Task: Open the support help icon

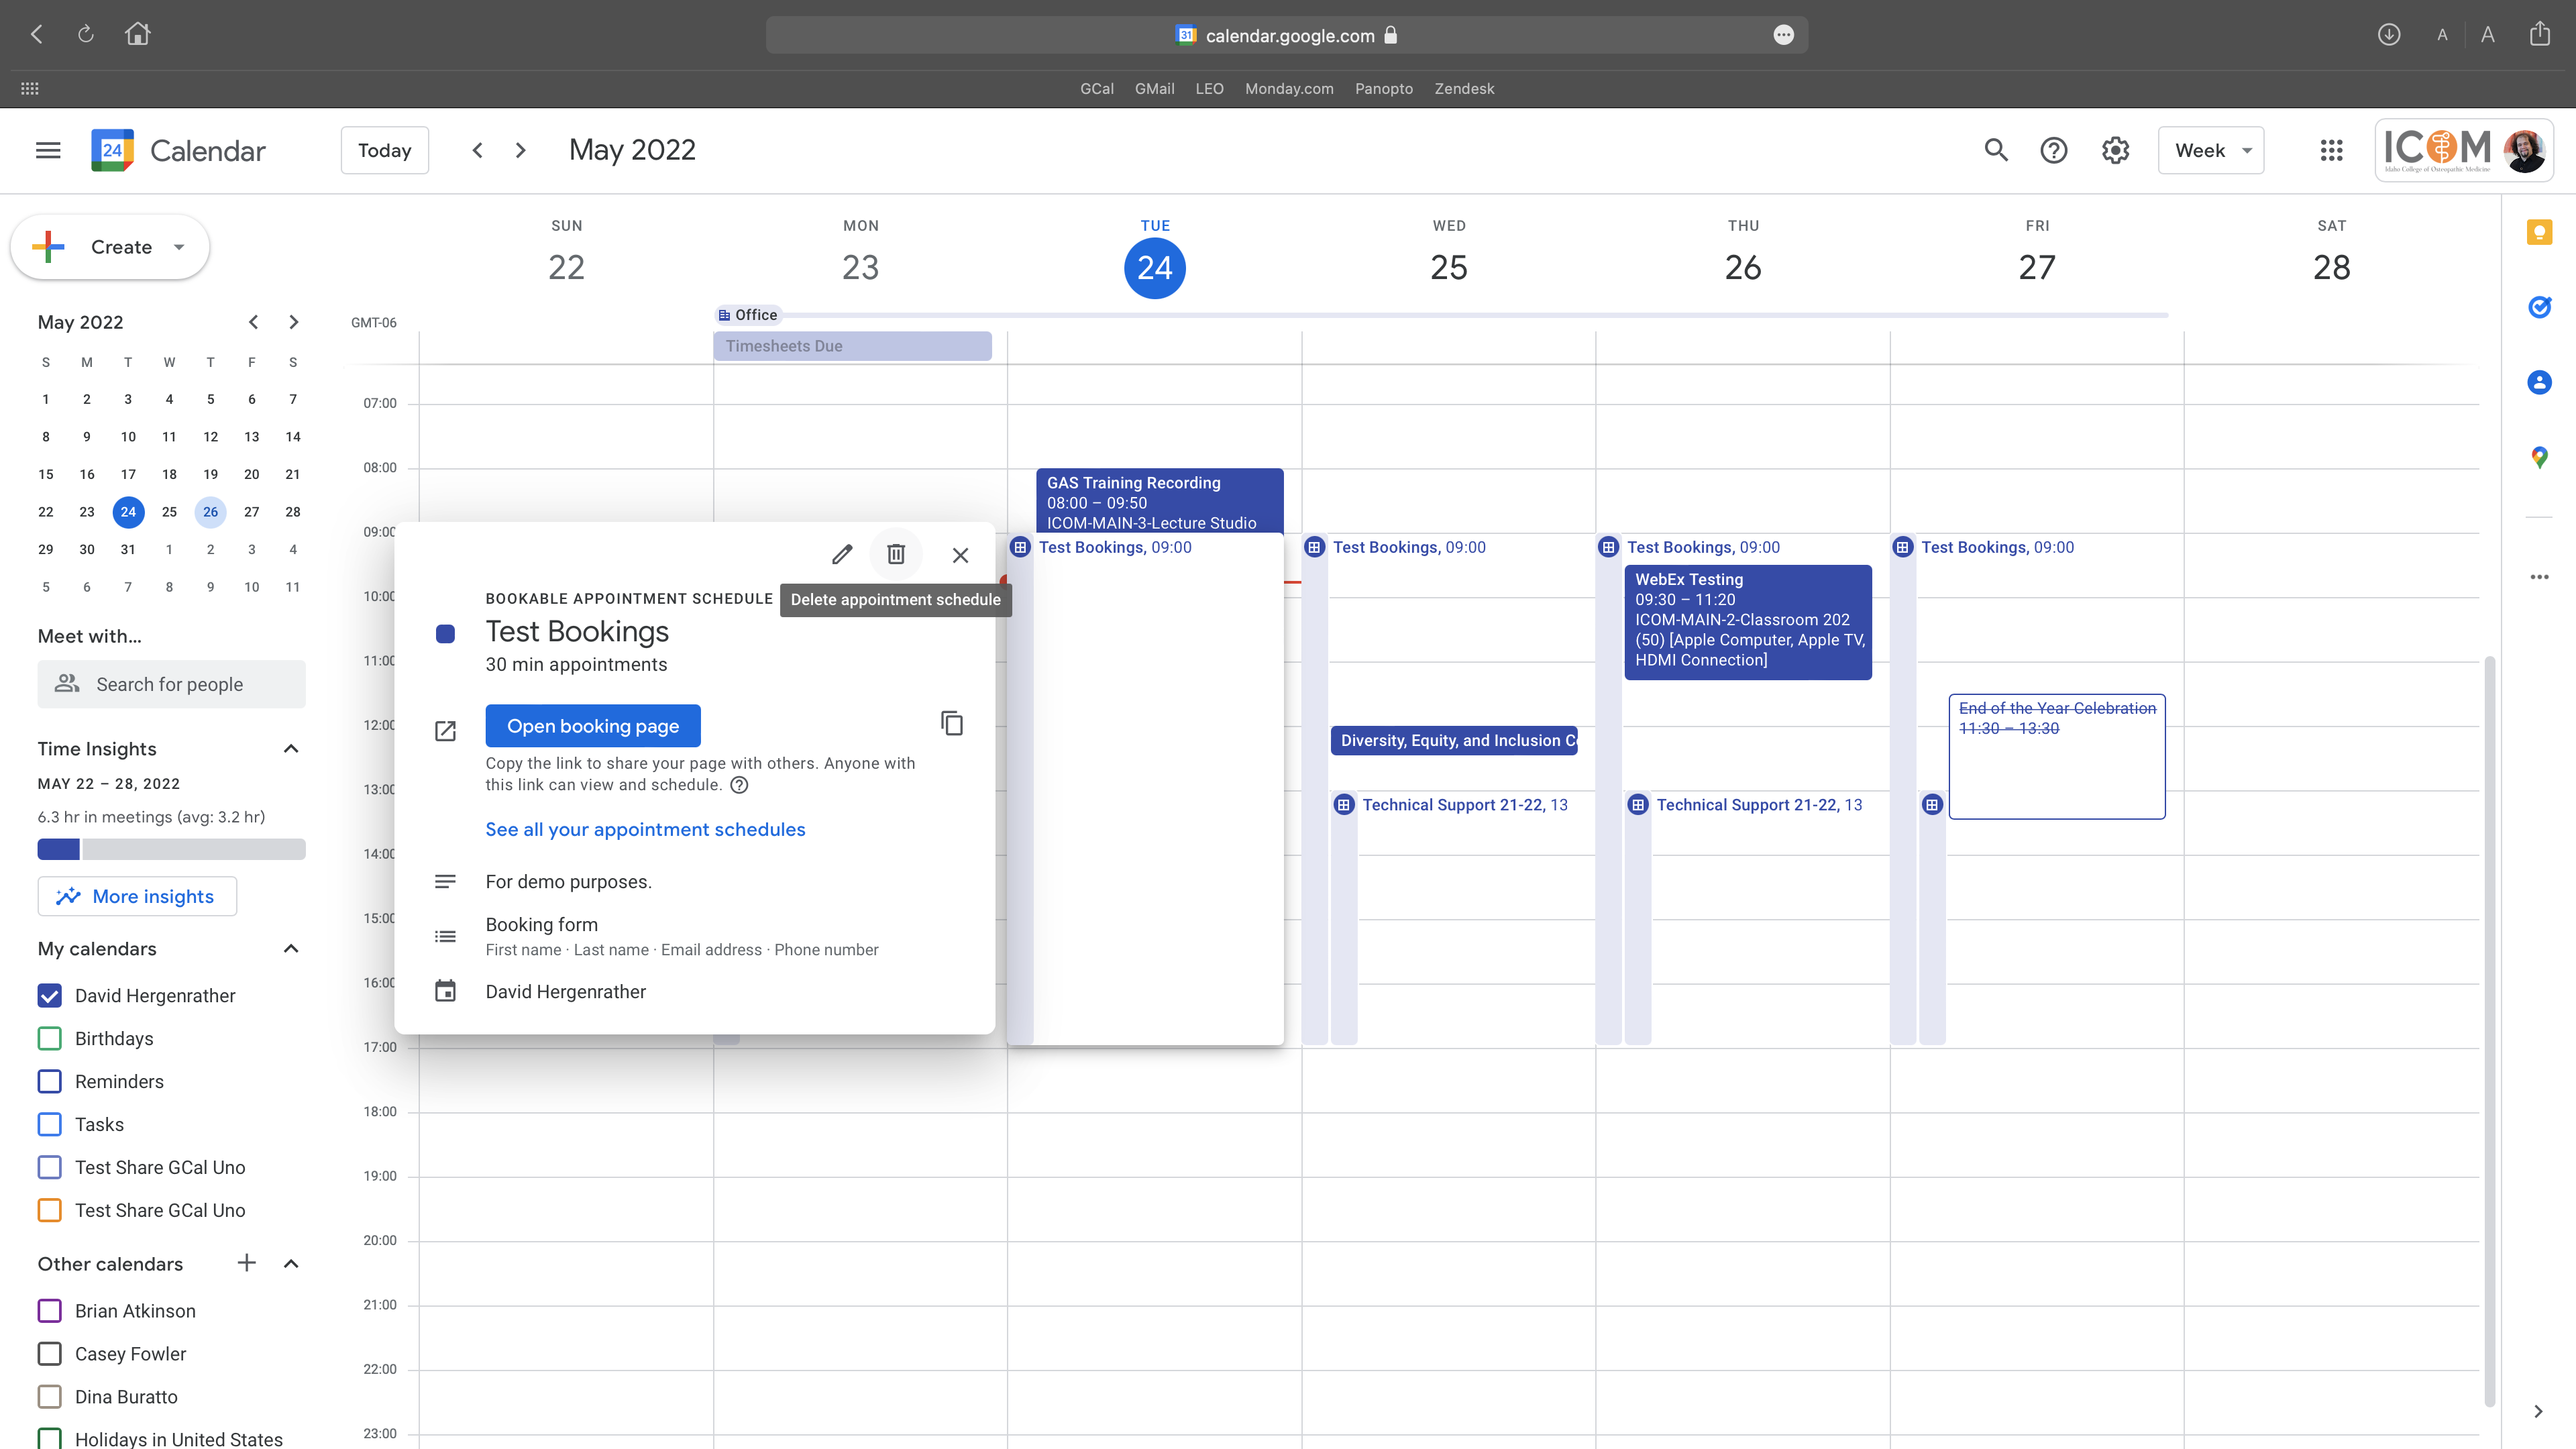Action: coord(2054,150)
